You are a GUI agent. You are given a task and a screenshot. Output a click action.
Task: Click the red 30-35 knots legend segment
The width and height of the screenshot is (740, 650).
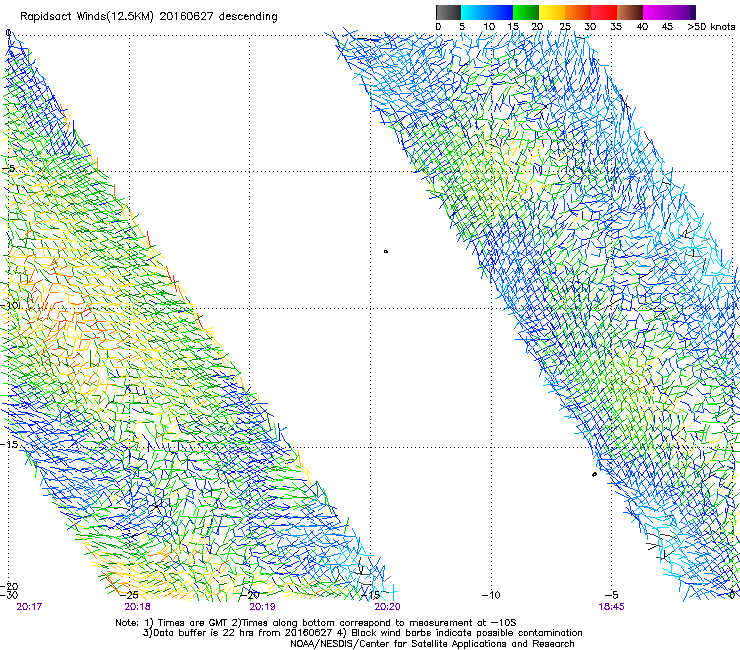tap(604, 12)
